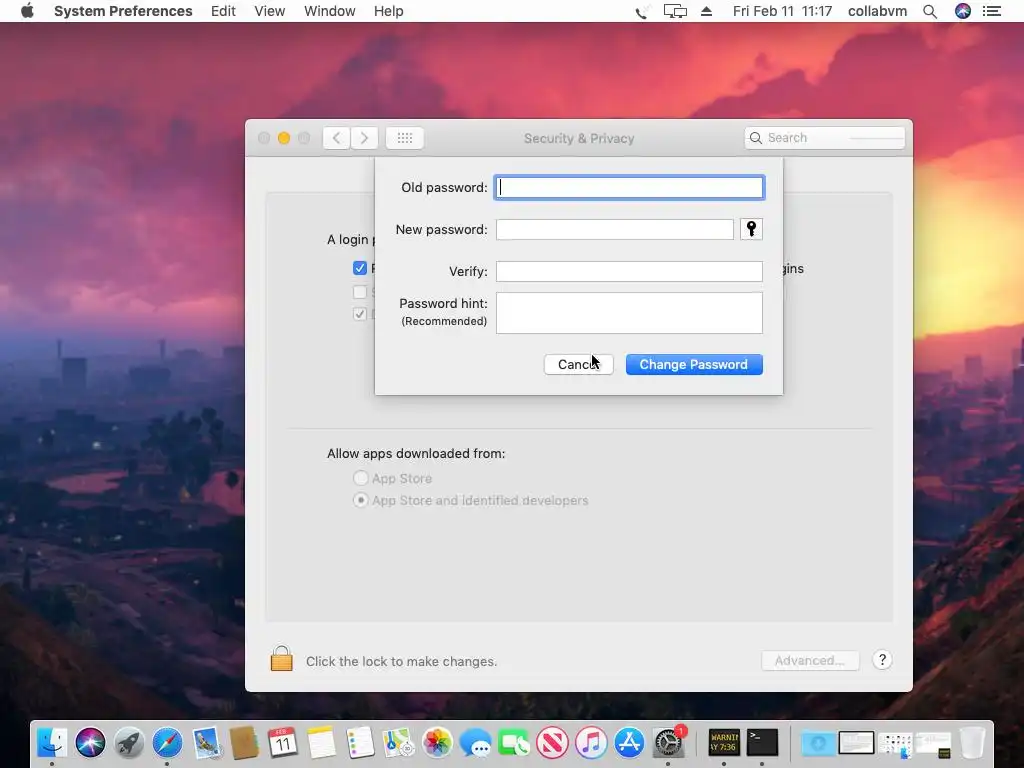
Task: Open News app in the dock
Action: click(552, 743)
